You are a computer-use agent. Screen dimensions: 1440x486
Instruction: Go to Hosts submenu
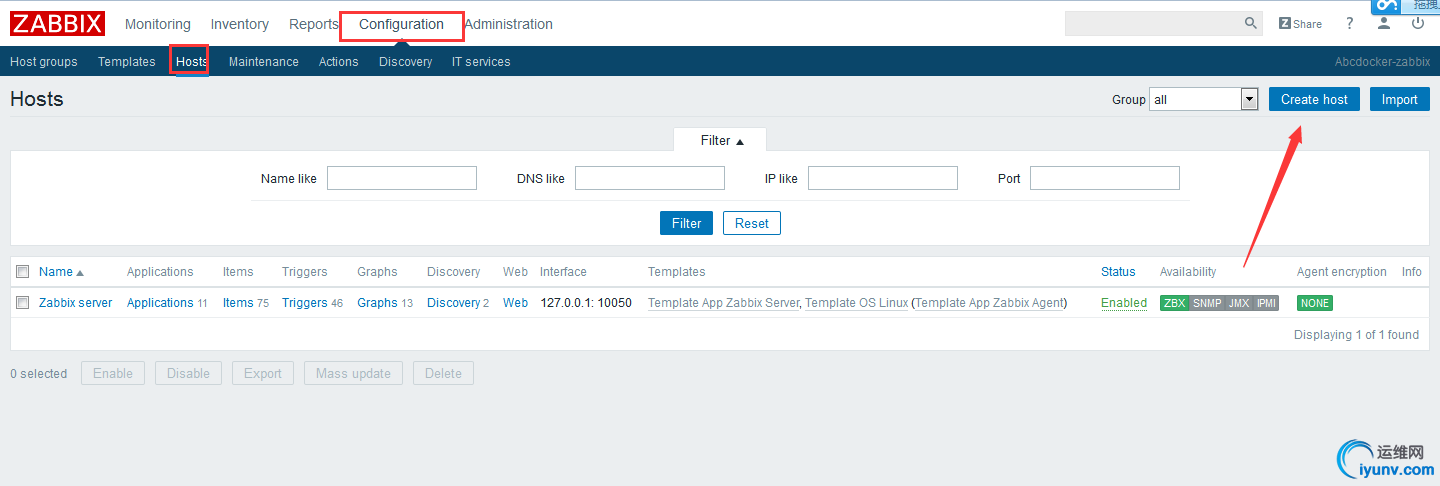(192, 62)
